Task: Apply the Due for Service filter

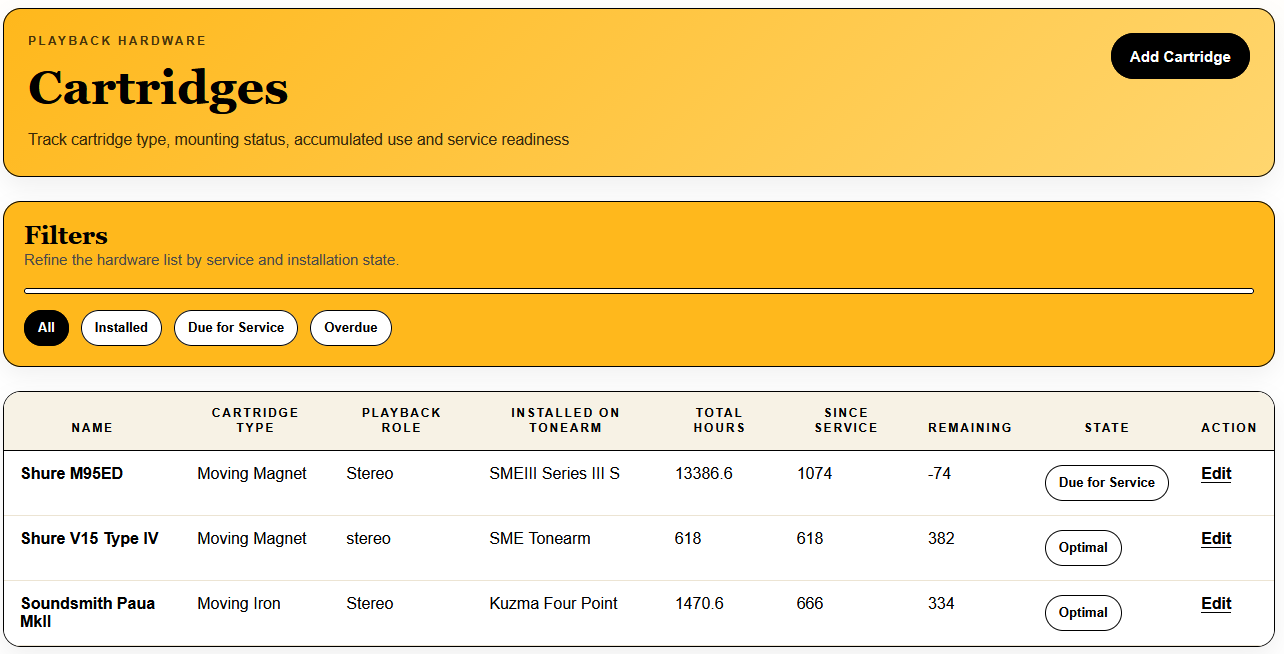Action: (236, 327)
